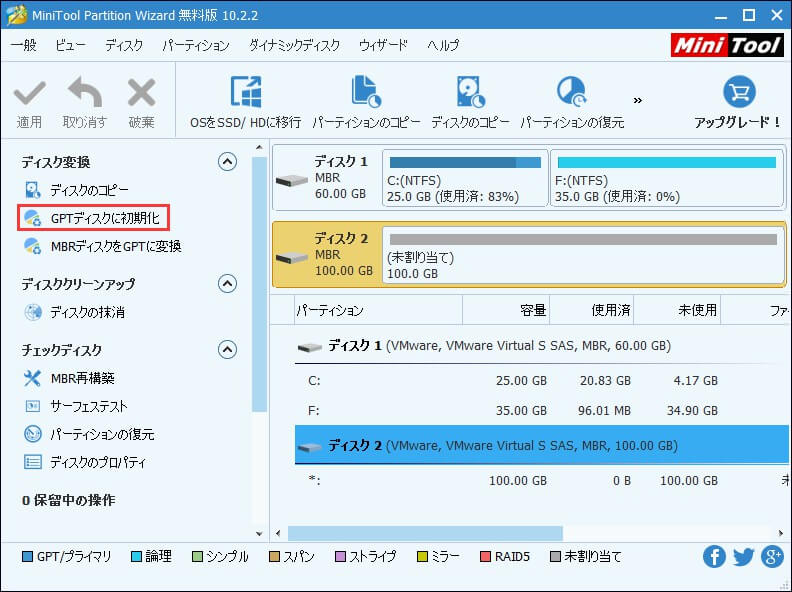The width and height of the screenshot is (792, 592).
Task: Open the ビュー menu
Action: (x=70, y=45)
